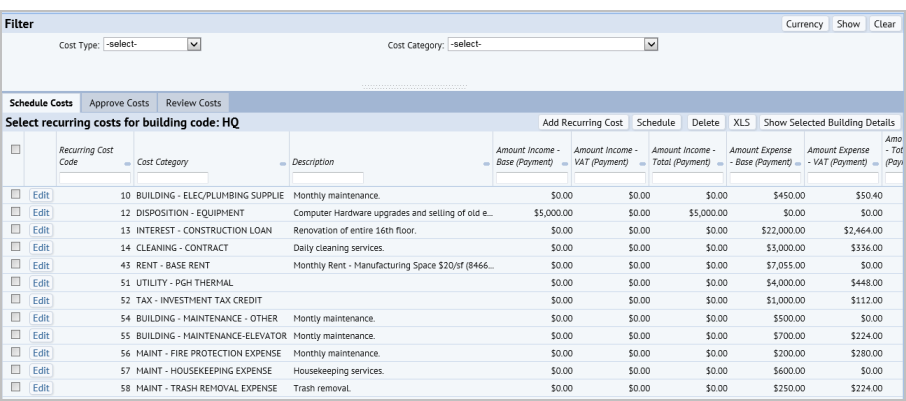Viewport: 906px width, 401px height.
Task: Click the Add Recurring Cost button
Action: [582, 122]
